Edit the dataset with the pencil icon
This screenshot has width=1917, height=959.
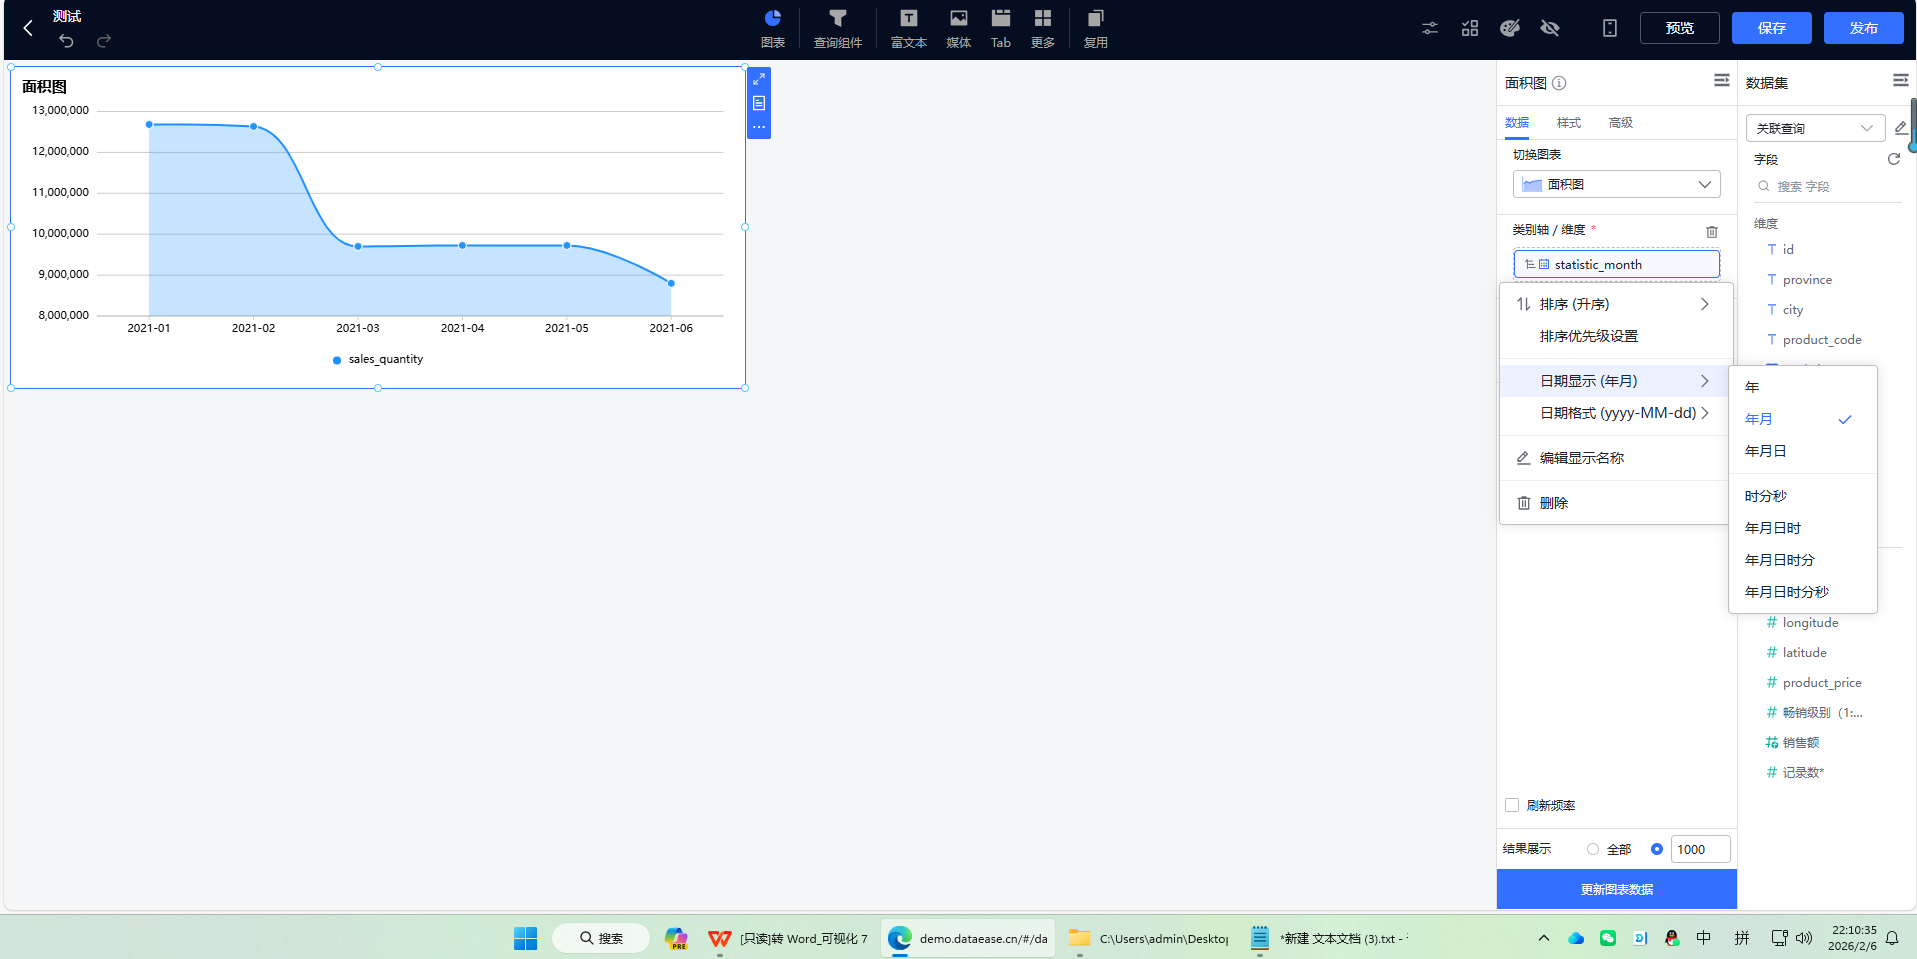point(1900,128)
